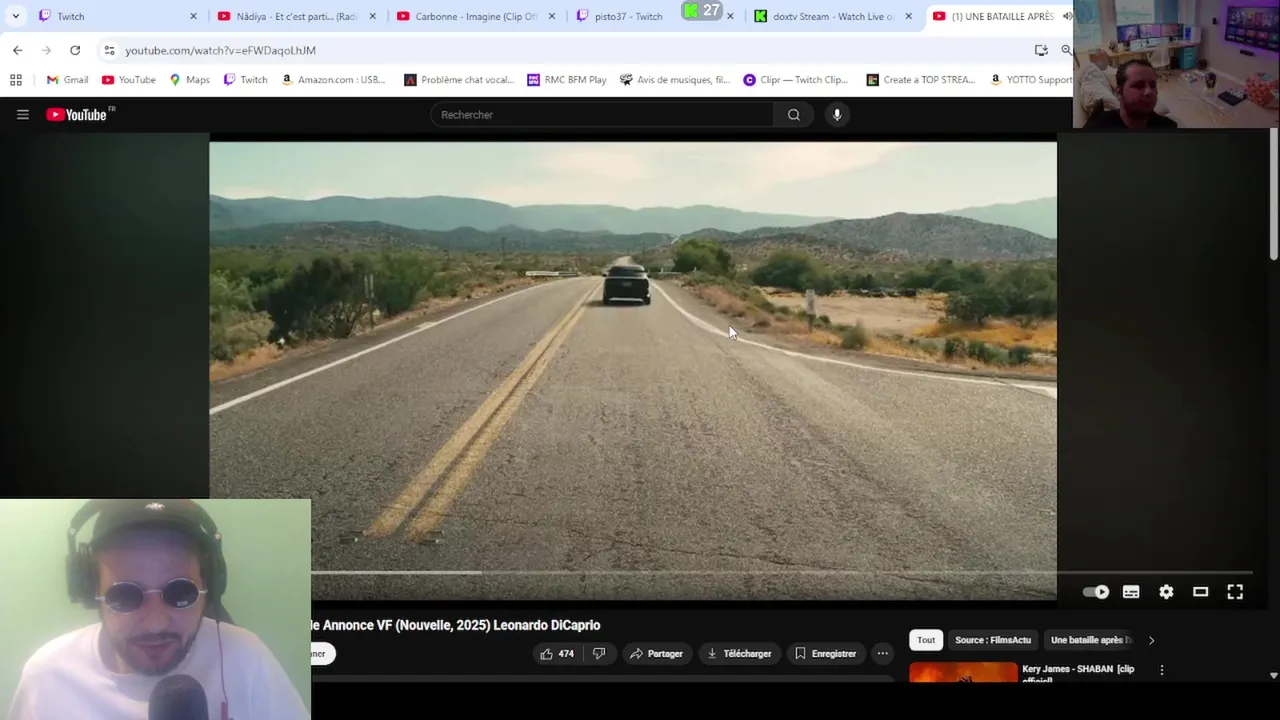Open the Problème chat vocal bookmark

(x=458, y=80)
